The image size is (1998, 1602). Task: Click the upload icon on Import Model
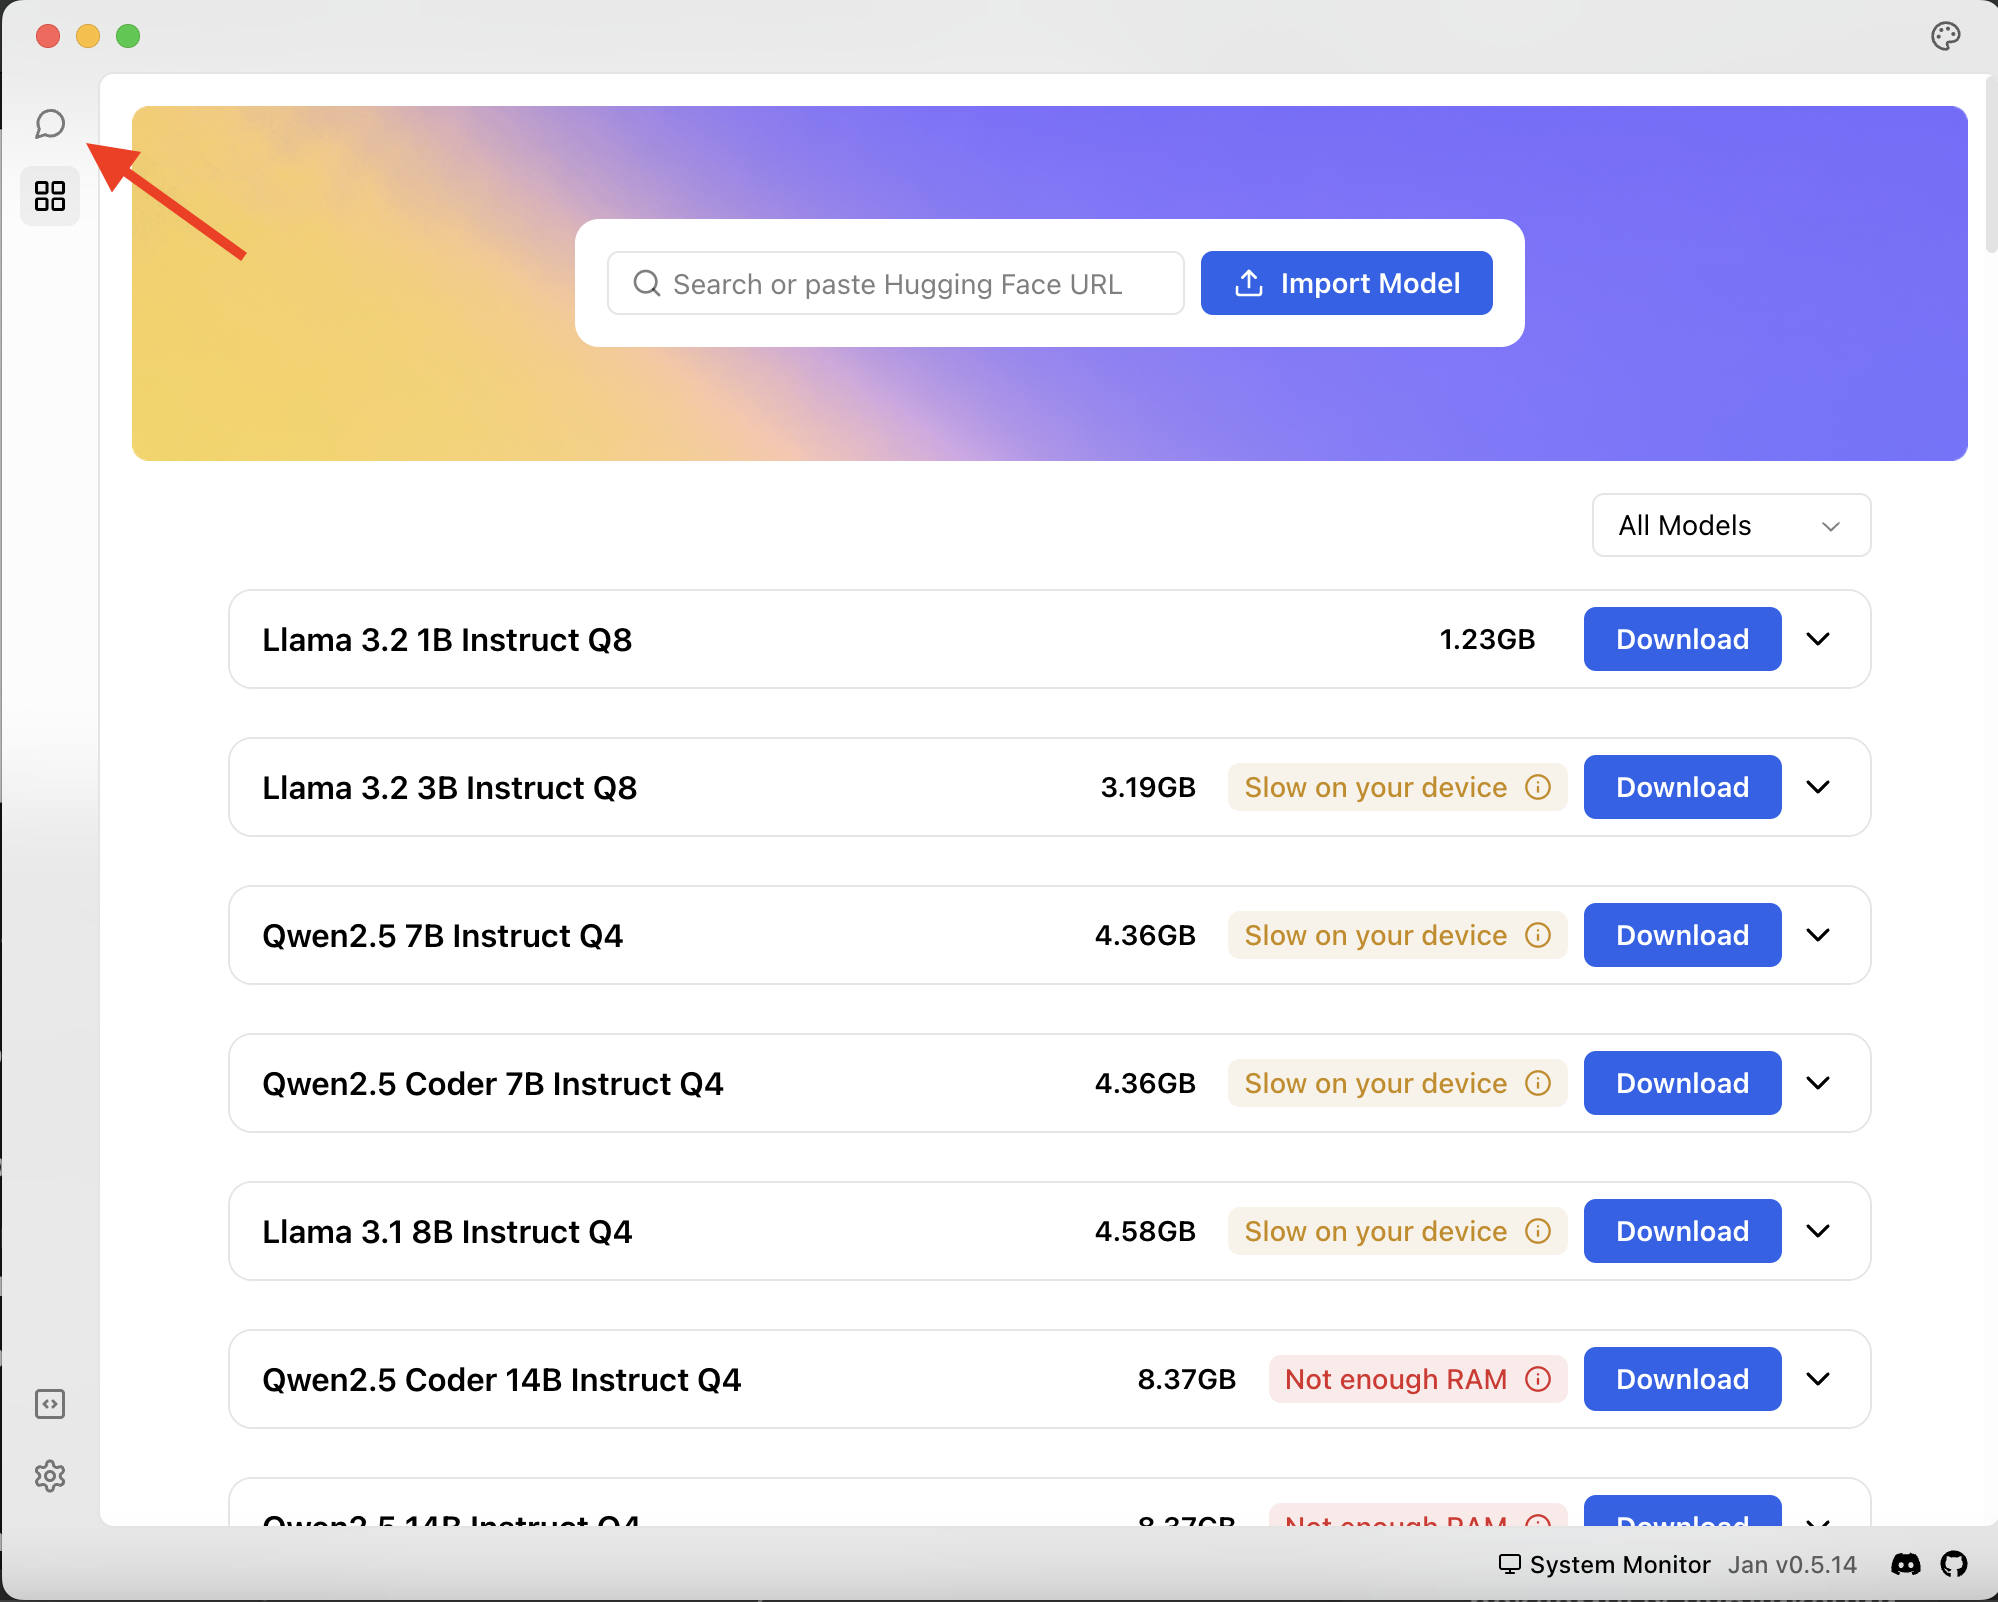(1247, 283)
